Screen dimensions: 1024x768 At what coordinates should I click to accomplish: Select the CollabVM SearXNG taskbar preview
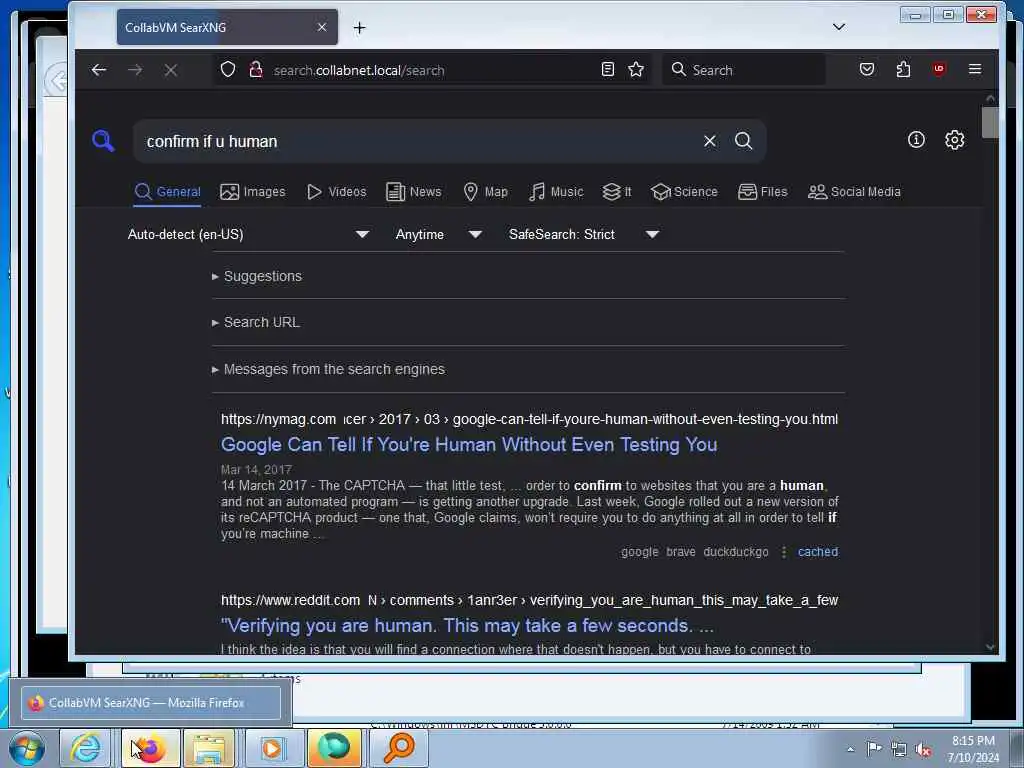pos(151,703)
